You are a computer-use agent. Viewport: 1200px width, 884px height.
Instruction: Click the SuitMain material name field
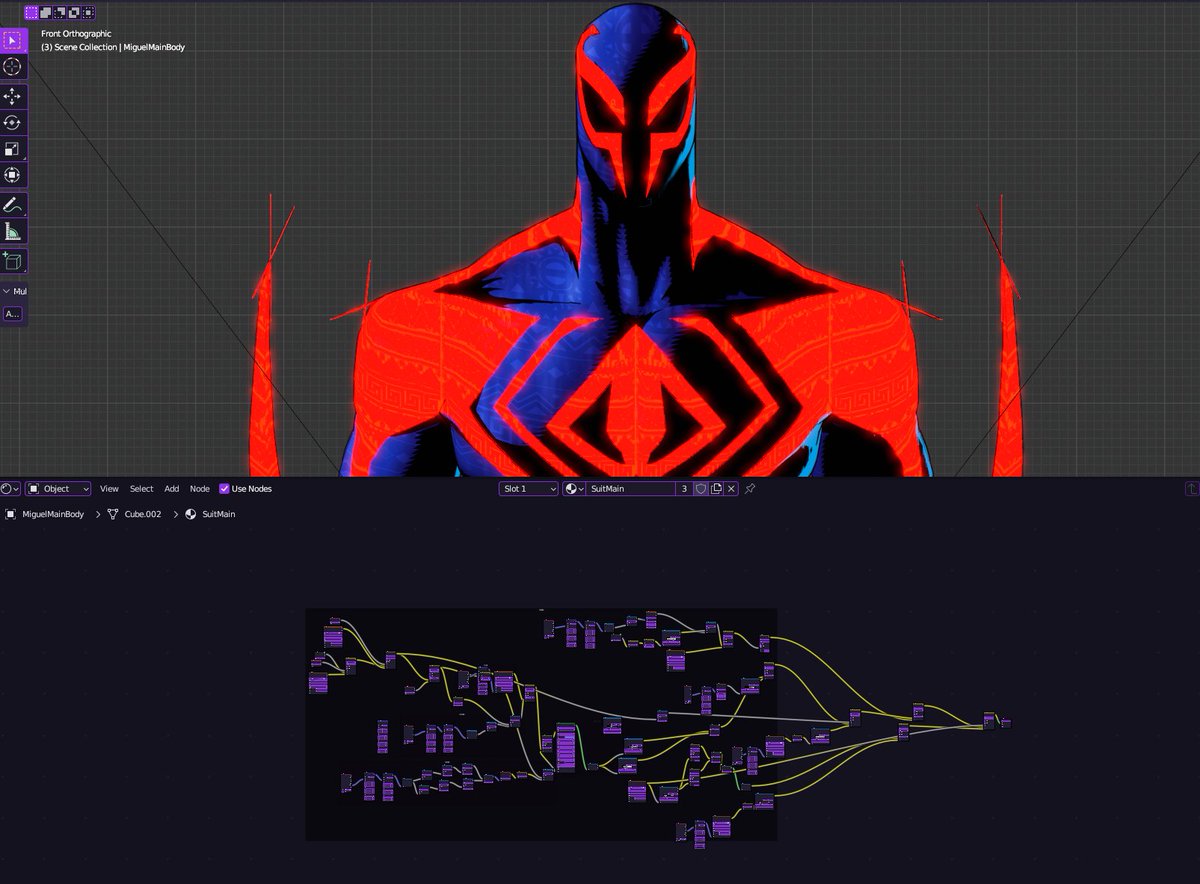point(632,489)
